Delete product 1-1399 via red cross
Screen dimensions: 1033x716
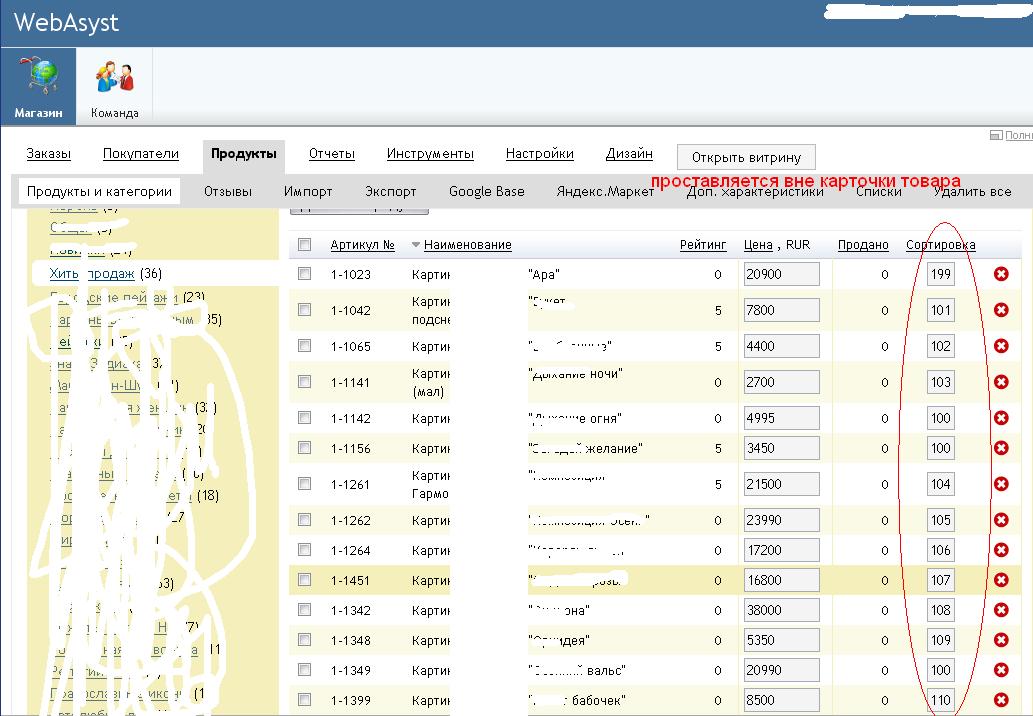(1001, 700)
